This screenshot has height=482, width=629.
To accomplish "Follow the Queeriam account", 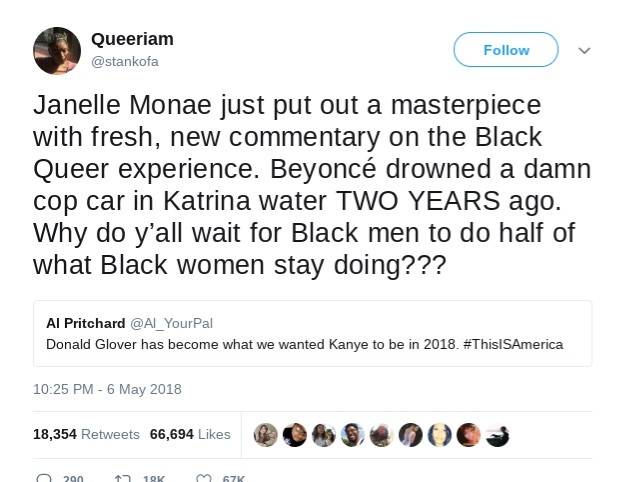I will pos(506,50).
